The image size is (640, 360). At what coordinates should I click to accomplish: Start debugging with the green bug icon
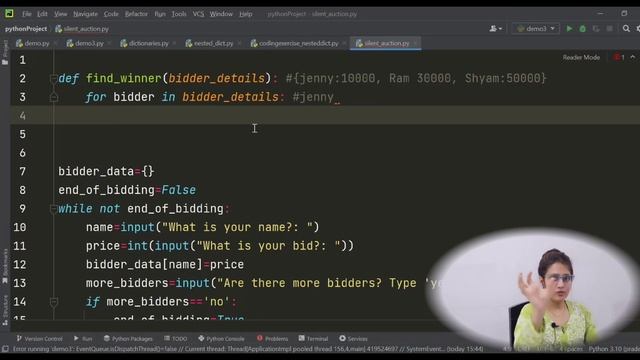coord(582,29)
